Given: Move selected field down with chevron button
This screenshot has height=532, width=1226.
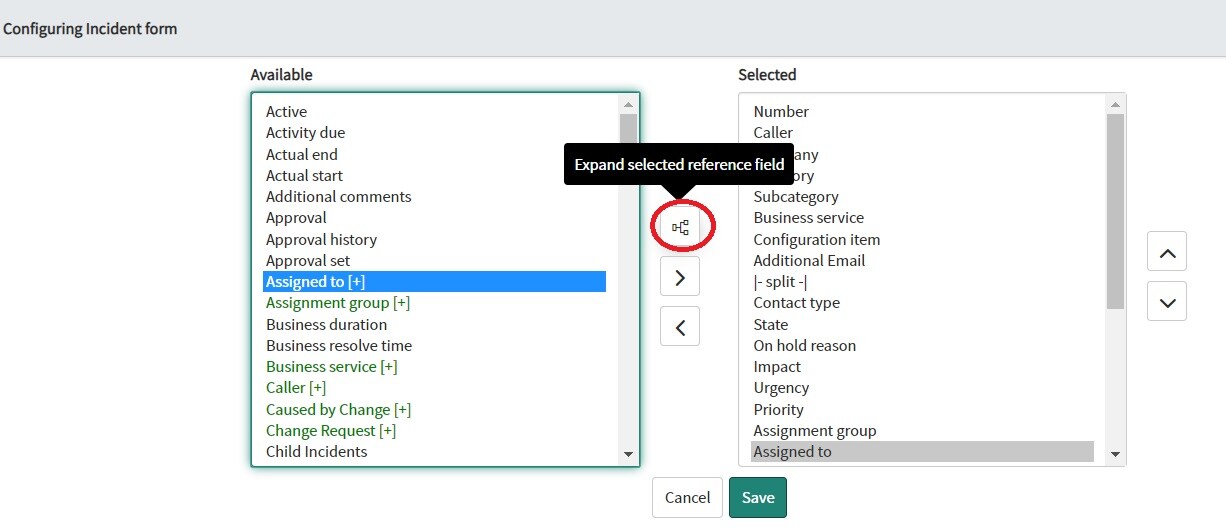Looking at the screenshot, I should (1167, 301).
